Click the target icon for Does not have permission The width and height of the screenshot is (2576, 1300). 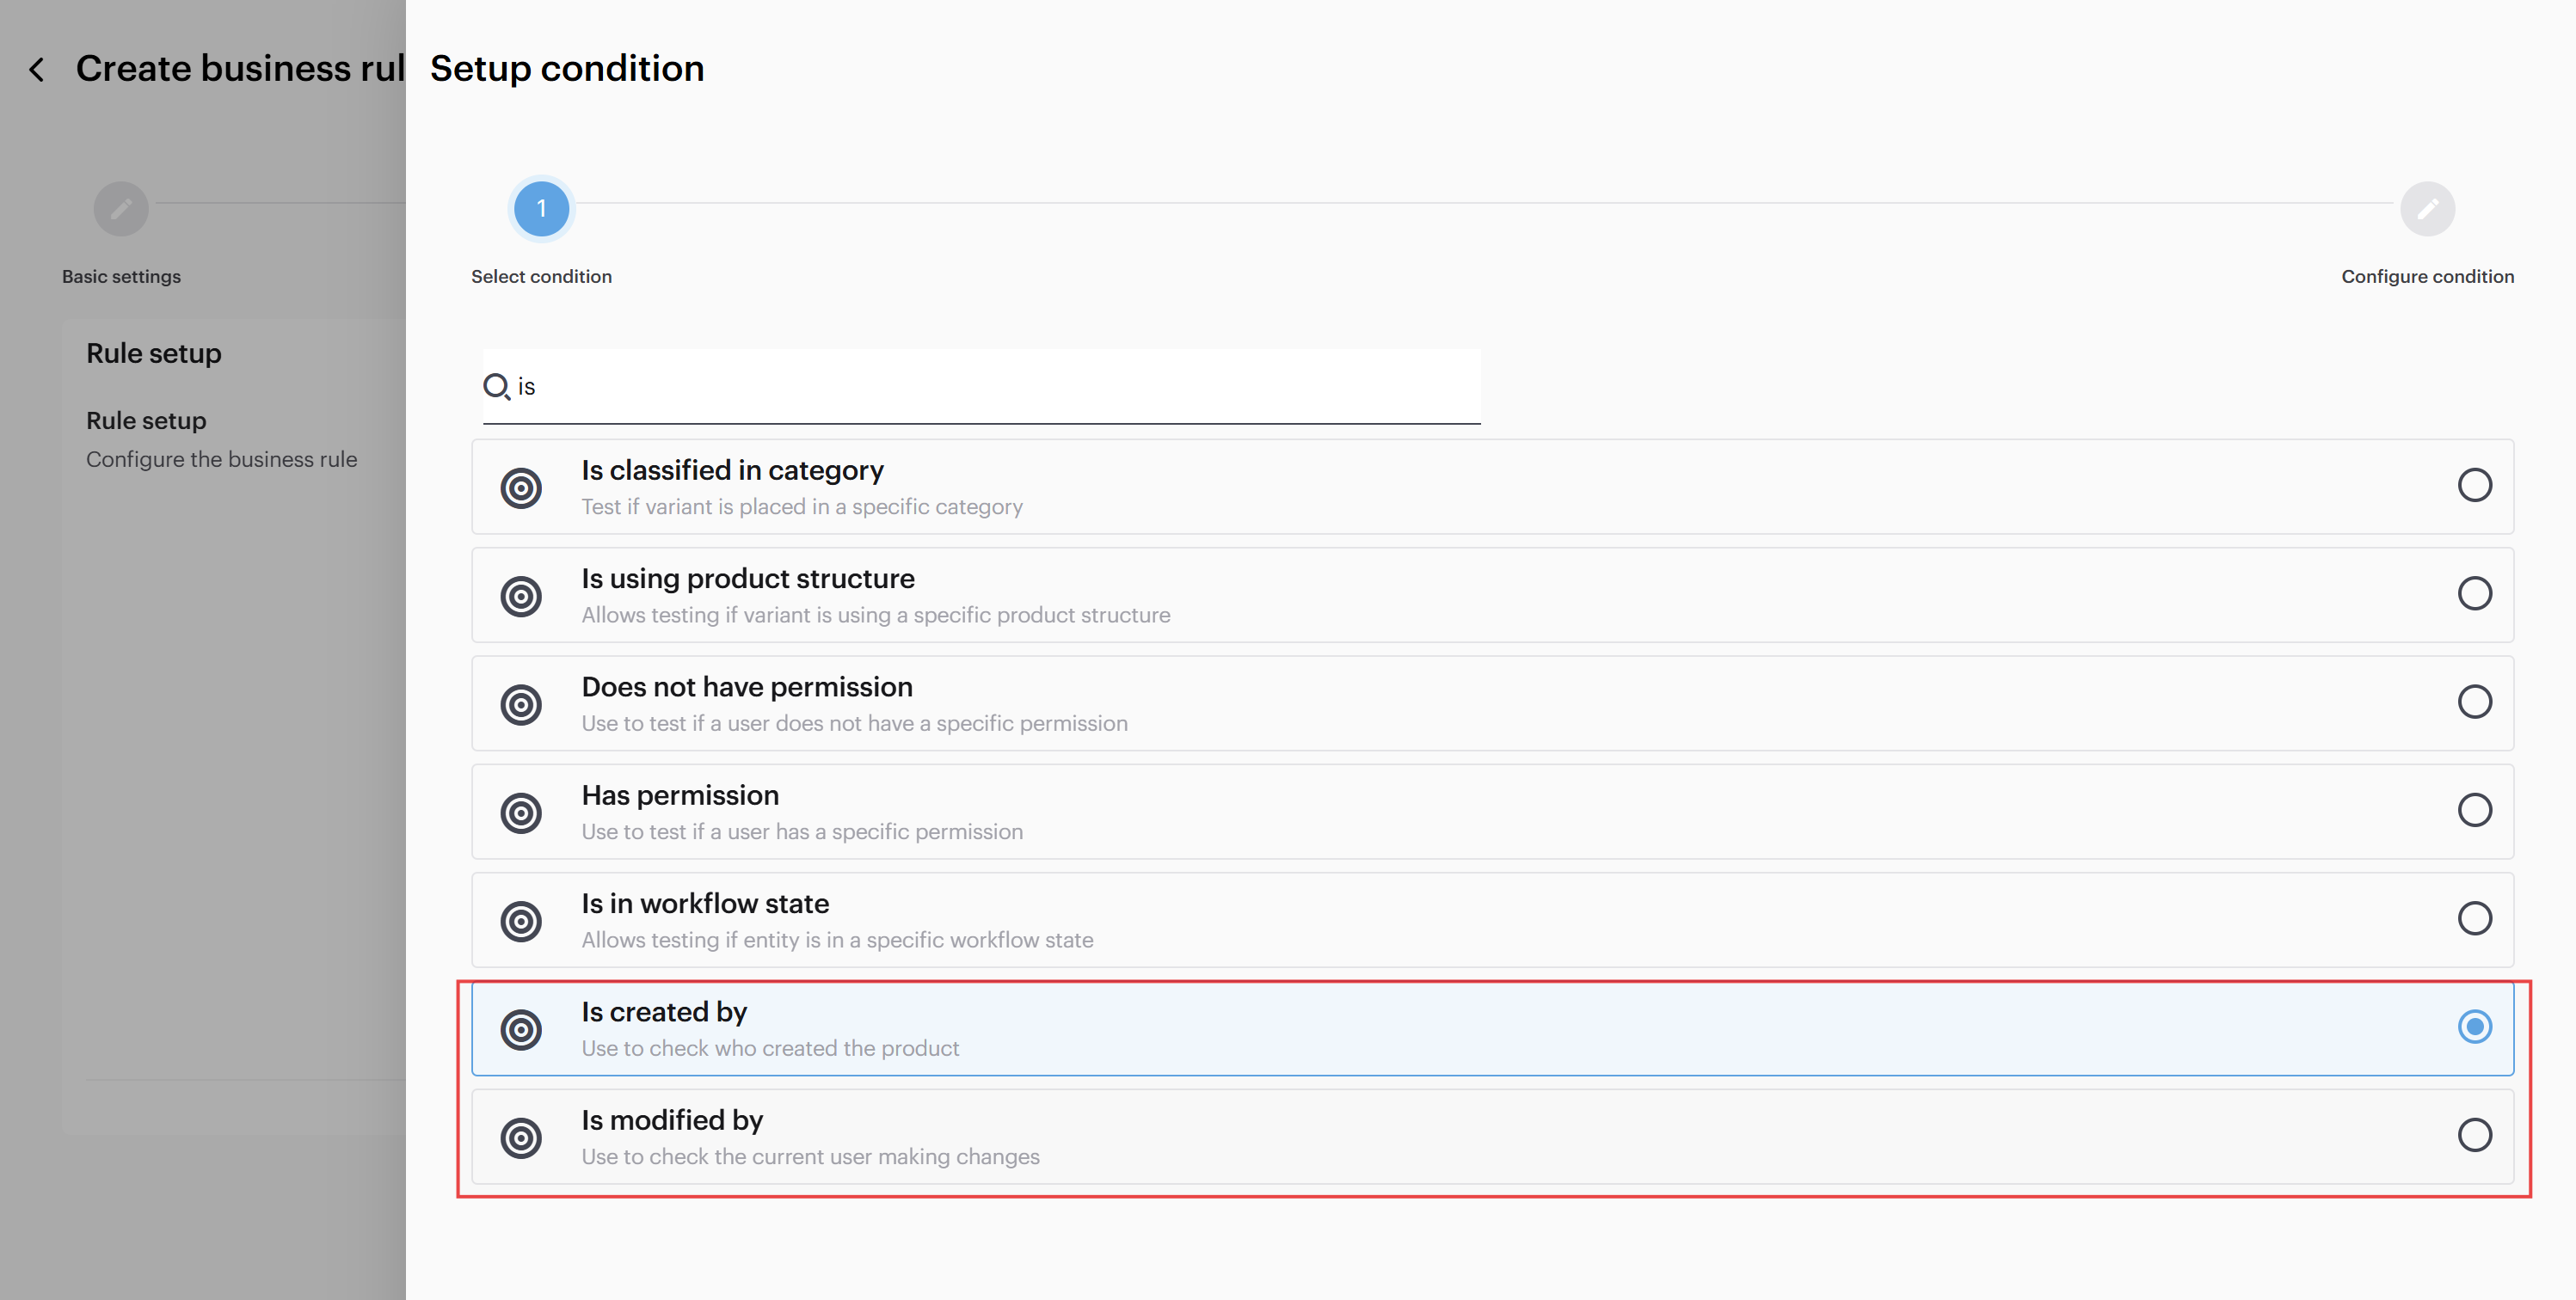coord(521,704)
